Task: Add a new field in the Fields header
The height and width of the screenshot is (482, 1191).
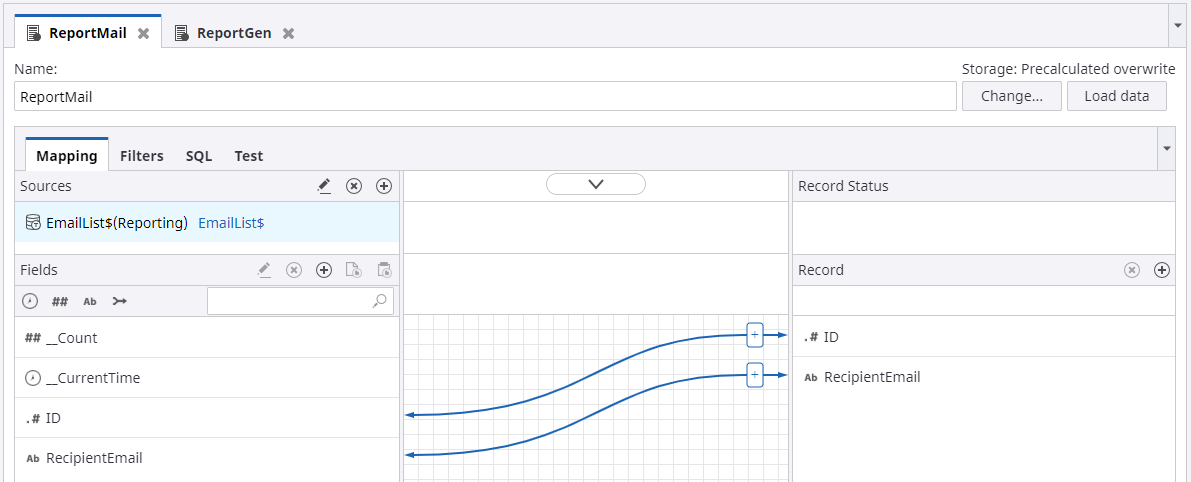Action: point(324,270)
